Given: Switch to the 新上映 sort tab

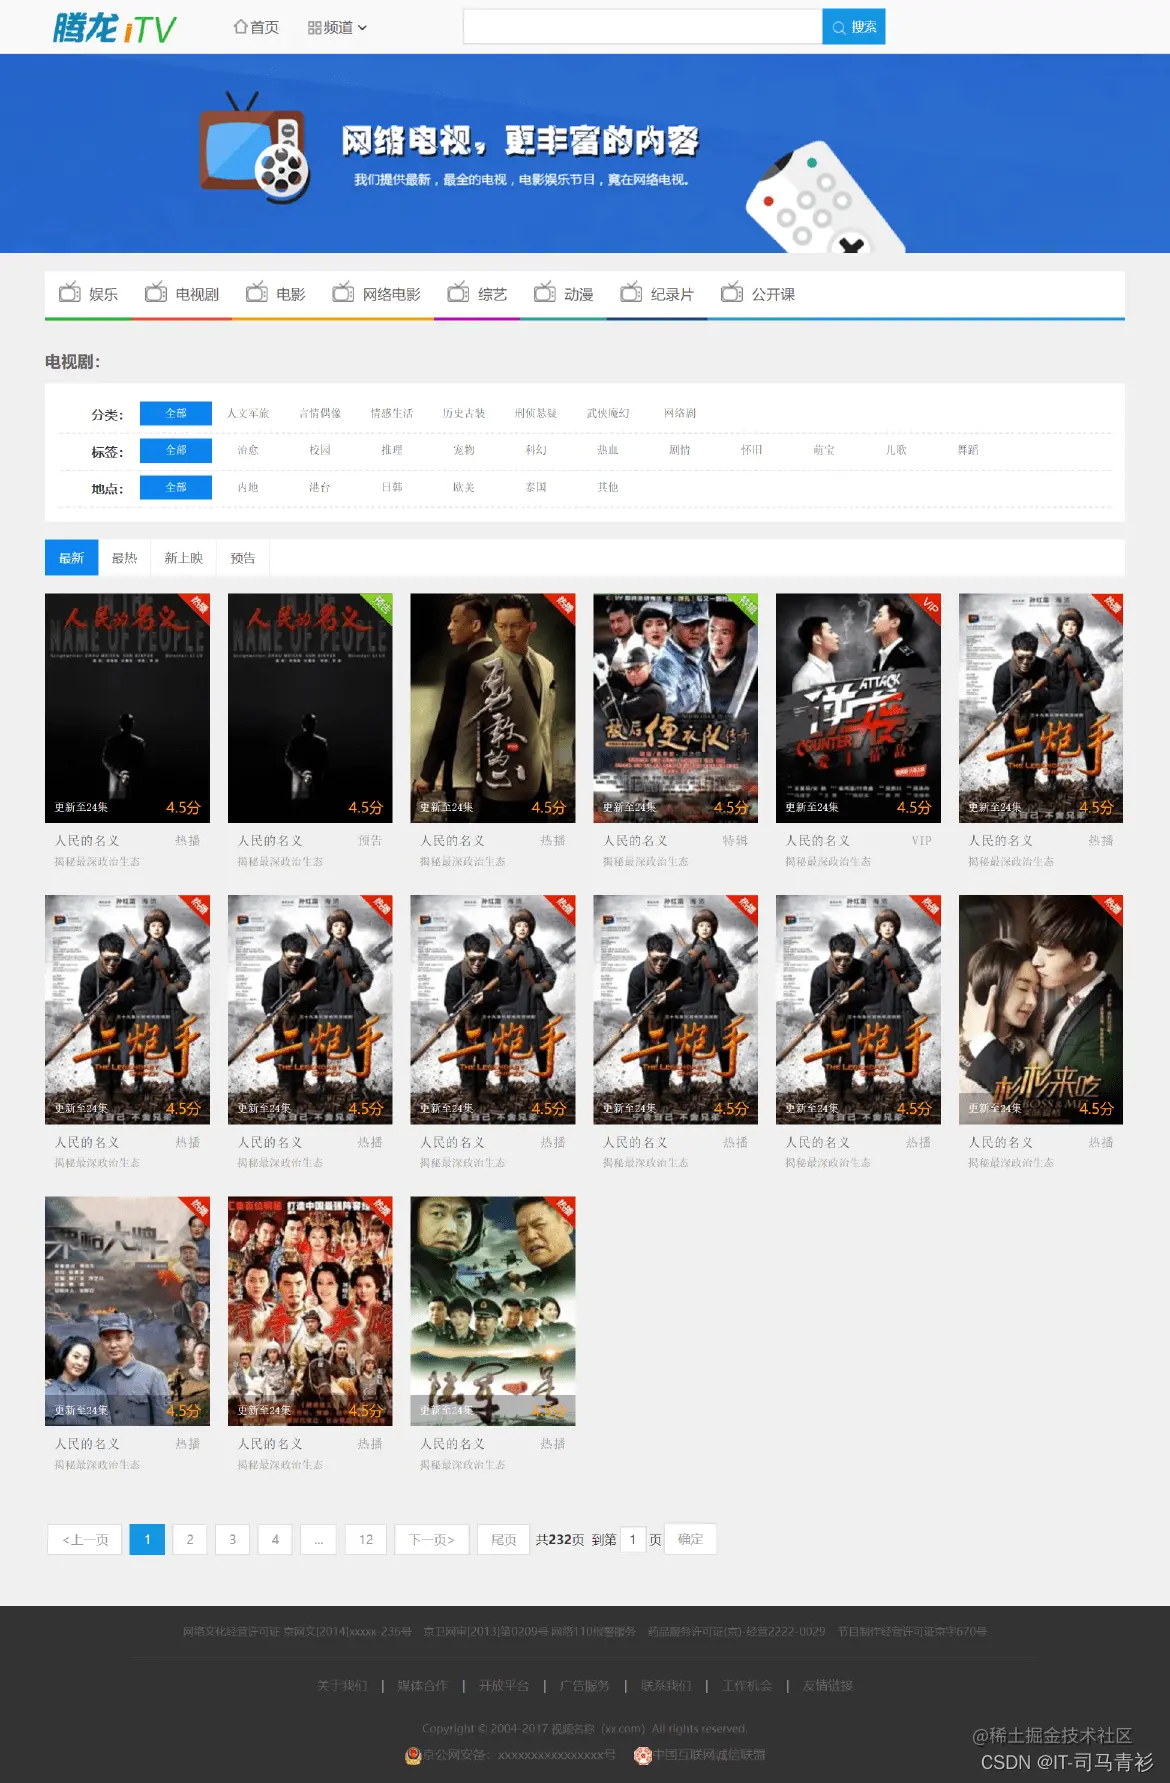Looking at the screenshot, I should [x=183, y=558].
